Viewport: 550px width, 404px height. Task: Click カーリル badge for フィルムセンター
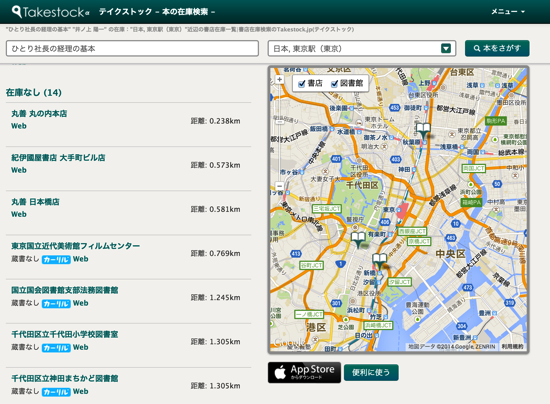(x=56, y=260)
